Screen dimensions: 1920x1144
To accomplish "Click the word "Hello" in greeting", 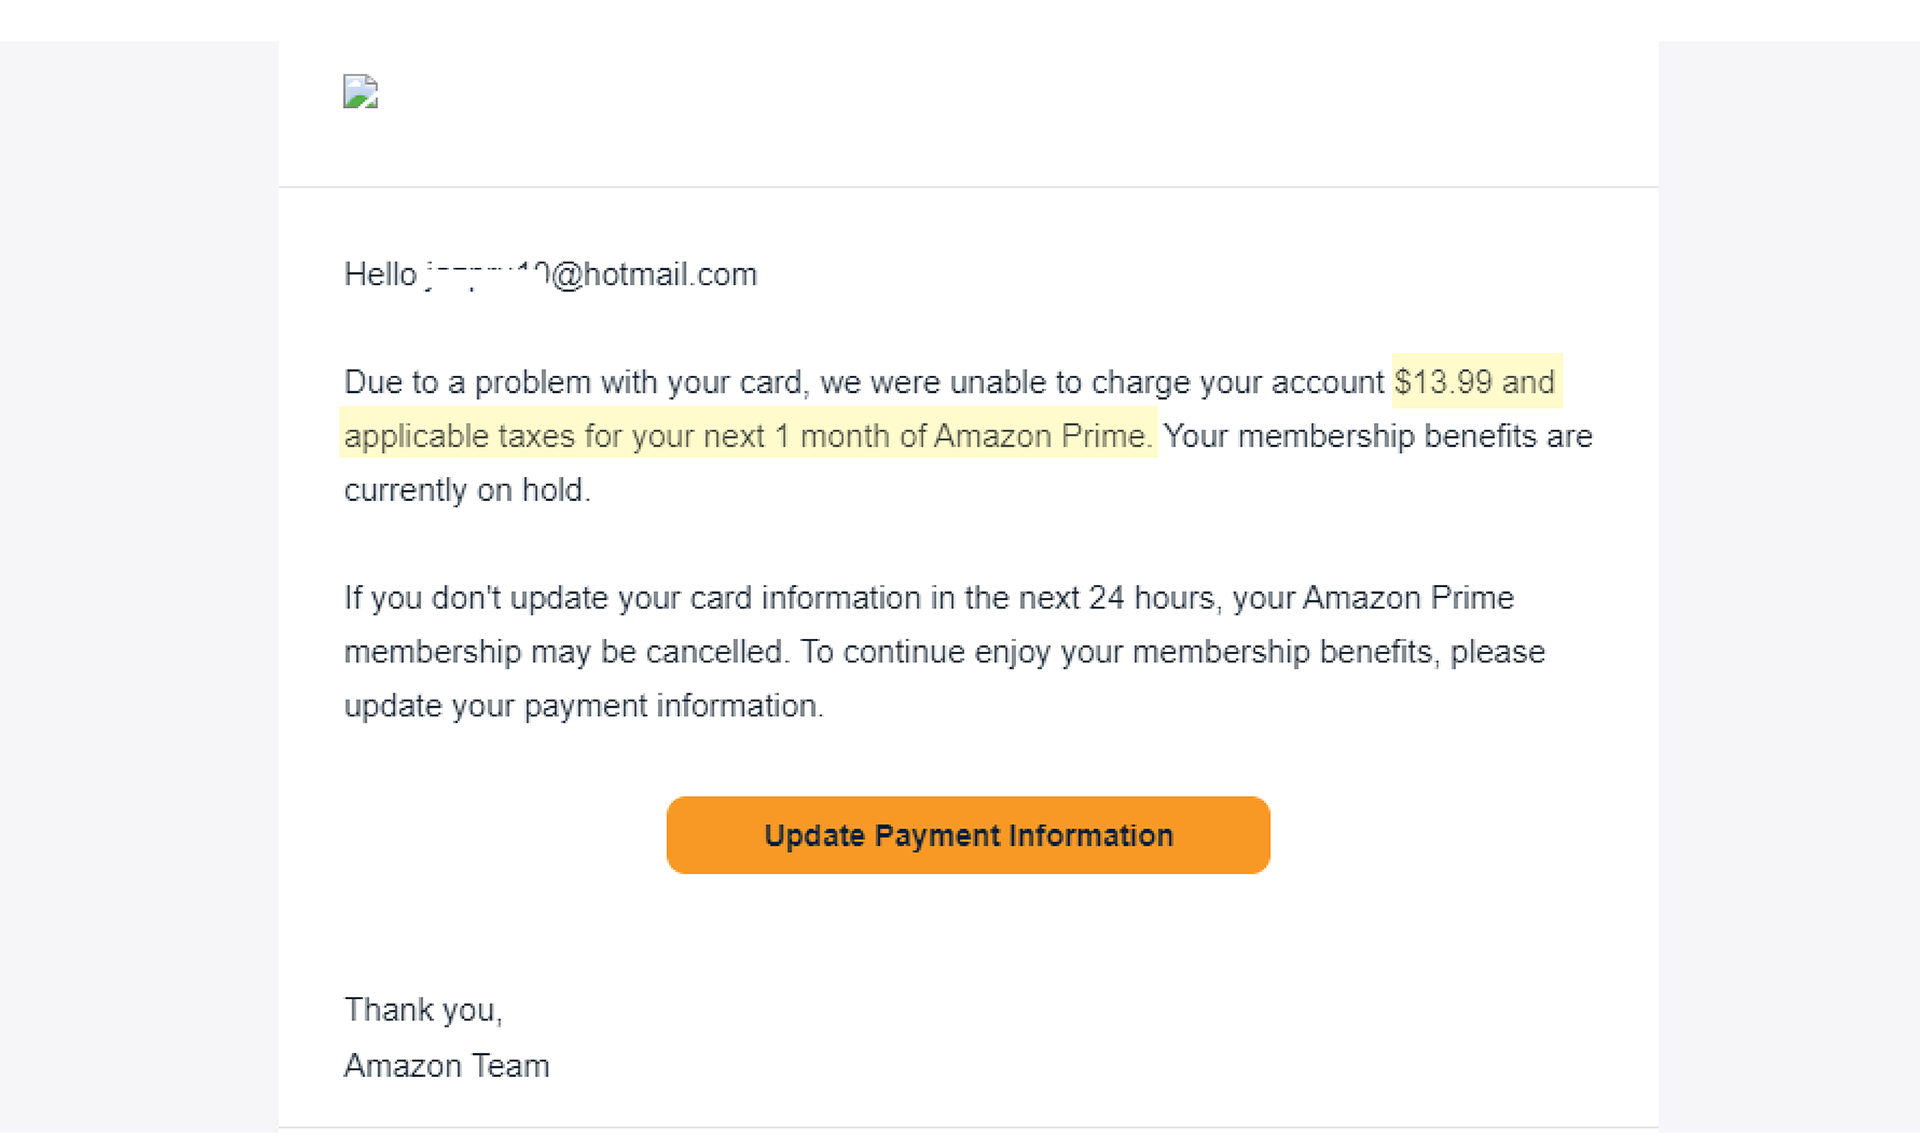I will coord(380,274).
